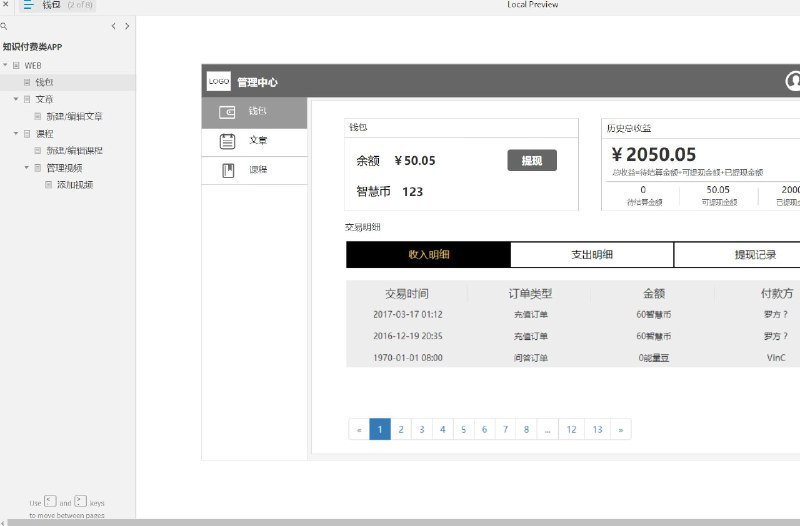The height and width of the screenshot is (526, 800).
Task: Select pagination page 7
Action: [x=506, y=430]
